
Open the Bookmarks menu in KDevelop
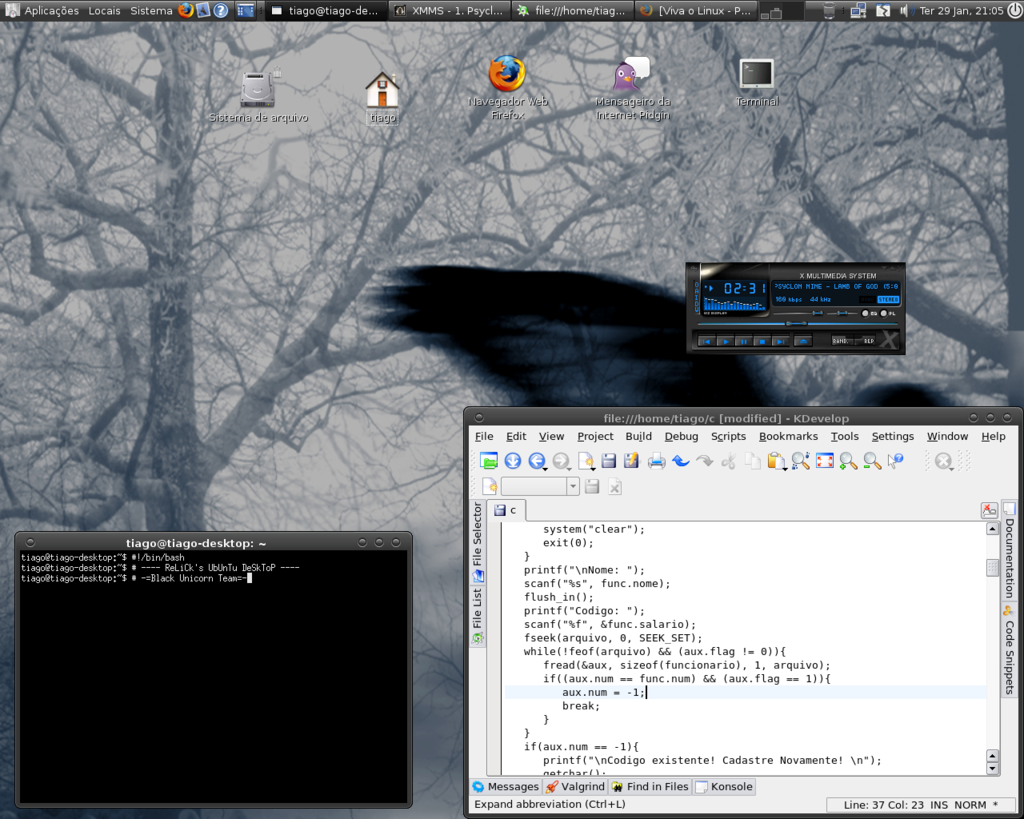click(x=788, y=436)
